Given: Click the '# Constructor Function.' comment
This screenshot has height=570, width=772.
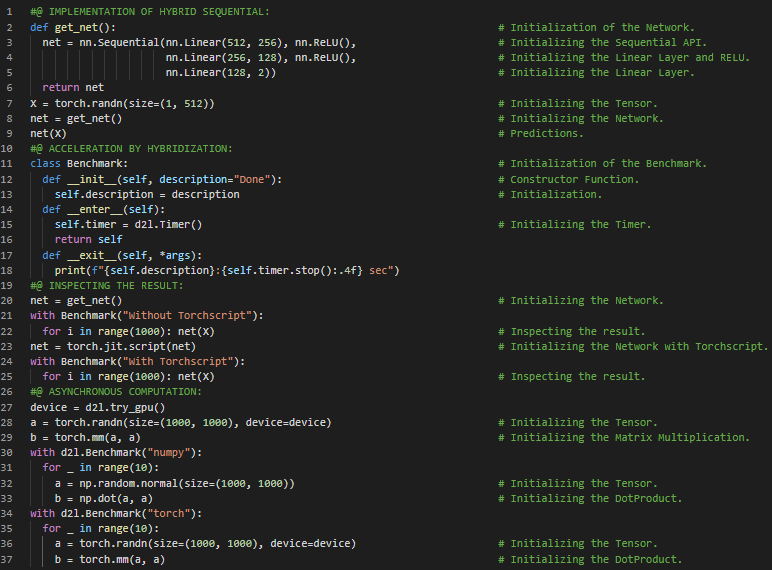Looking at the screenshot, I should coord(574,179).
